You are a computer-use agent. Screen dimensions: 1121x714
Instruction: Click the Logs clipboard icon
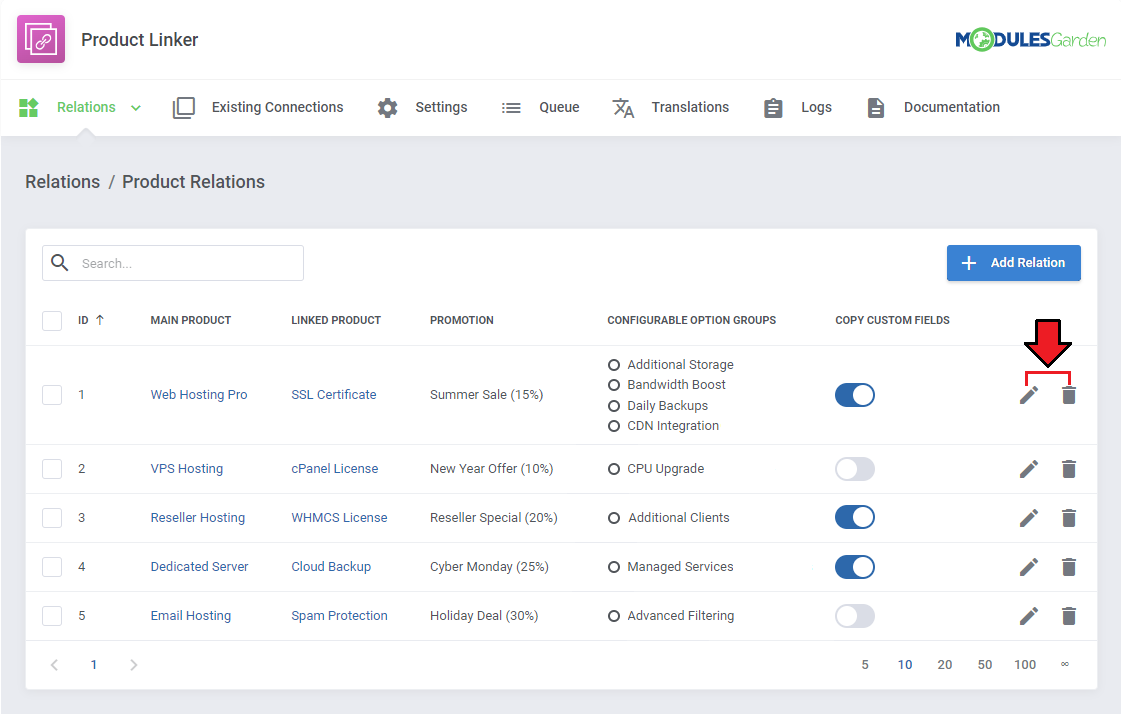click(773, 108)
